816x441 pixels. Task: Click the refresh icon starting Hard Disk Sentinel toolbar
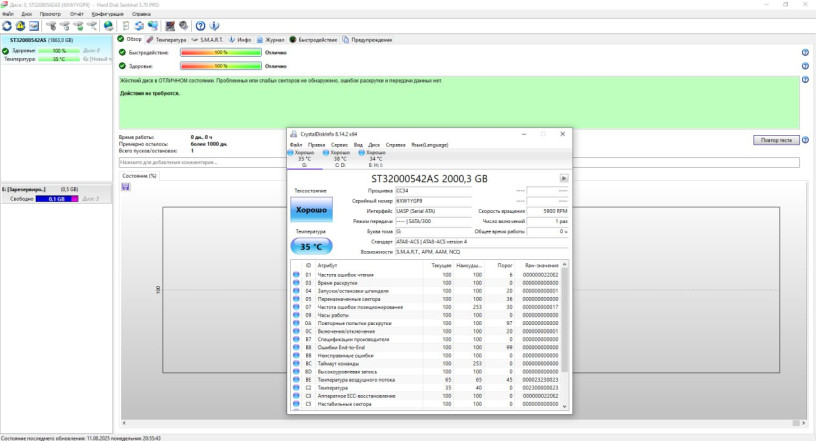tap(7, 26)
